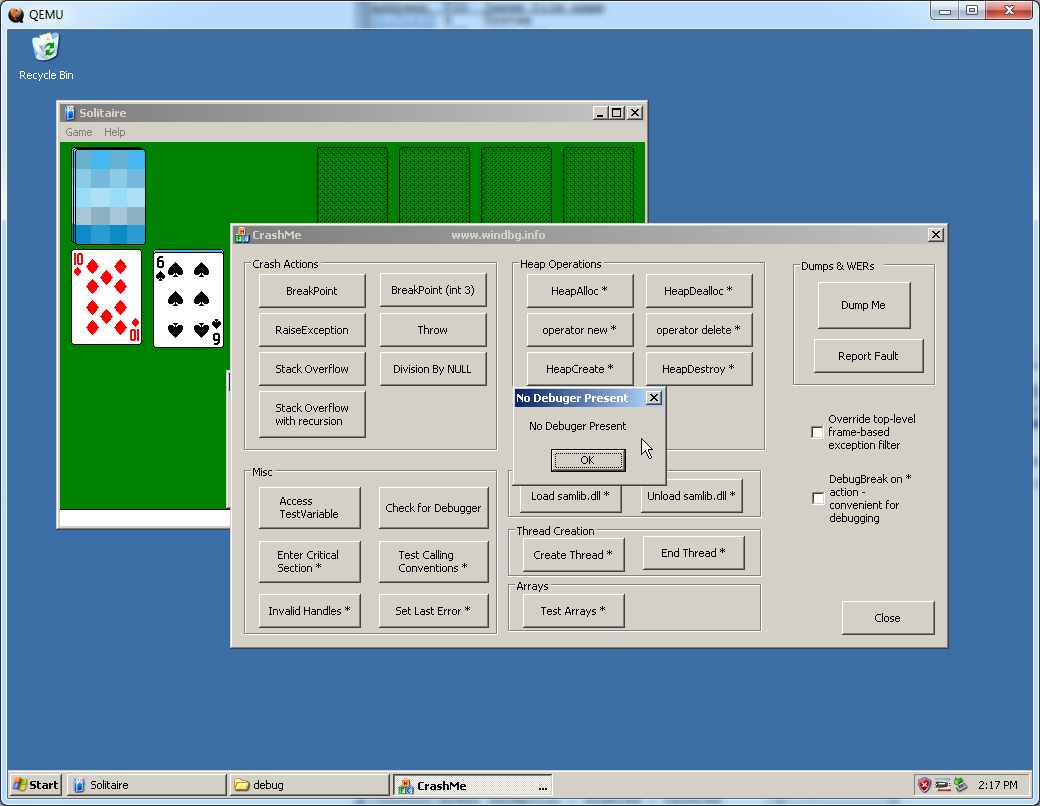The height and width of the screenshot is (806, 1040).
Task: Click the Dump Me button
Action: (x=864, y=305)
